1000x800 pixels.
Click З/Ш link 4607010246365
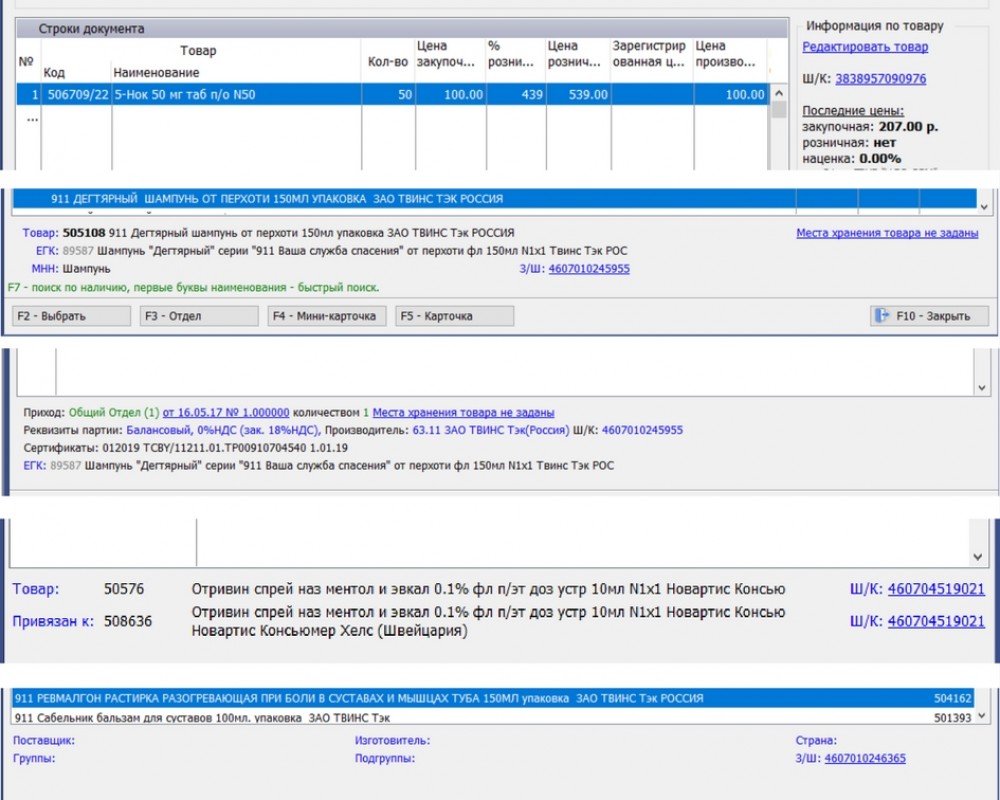point(865,759)
